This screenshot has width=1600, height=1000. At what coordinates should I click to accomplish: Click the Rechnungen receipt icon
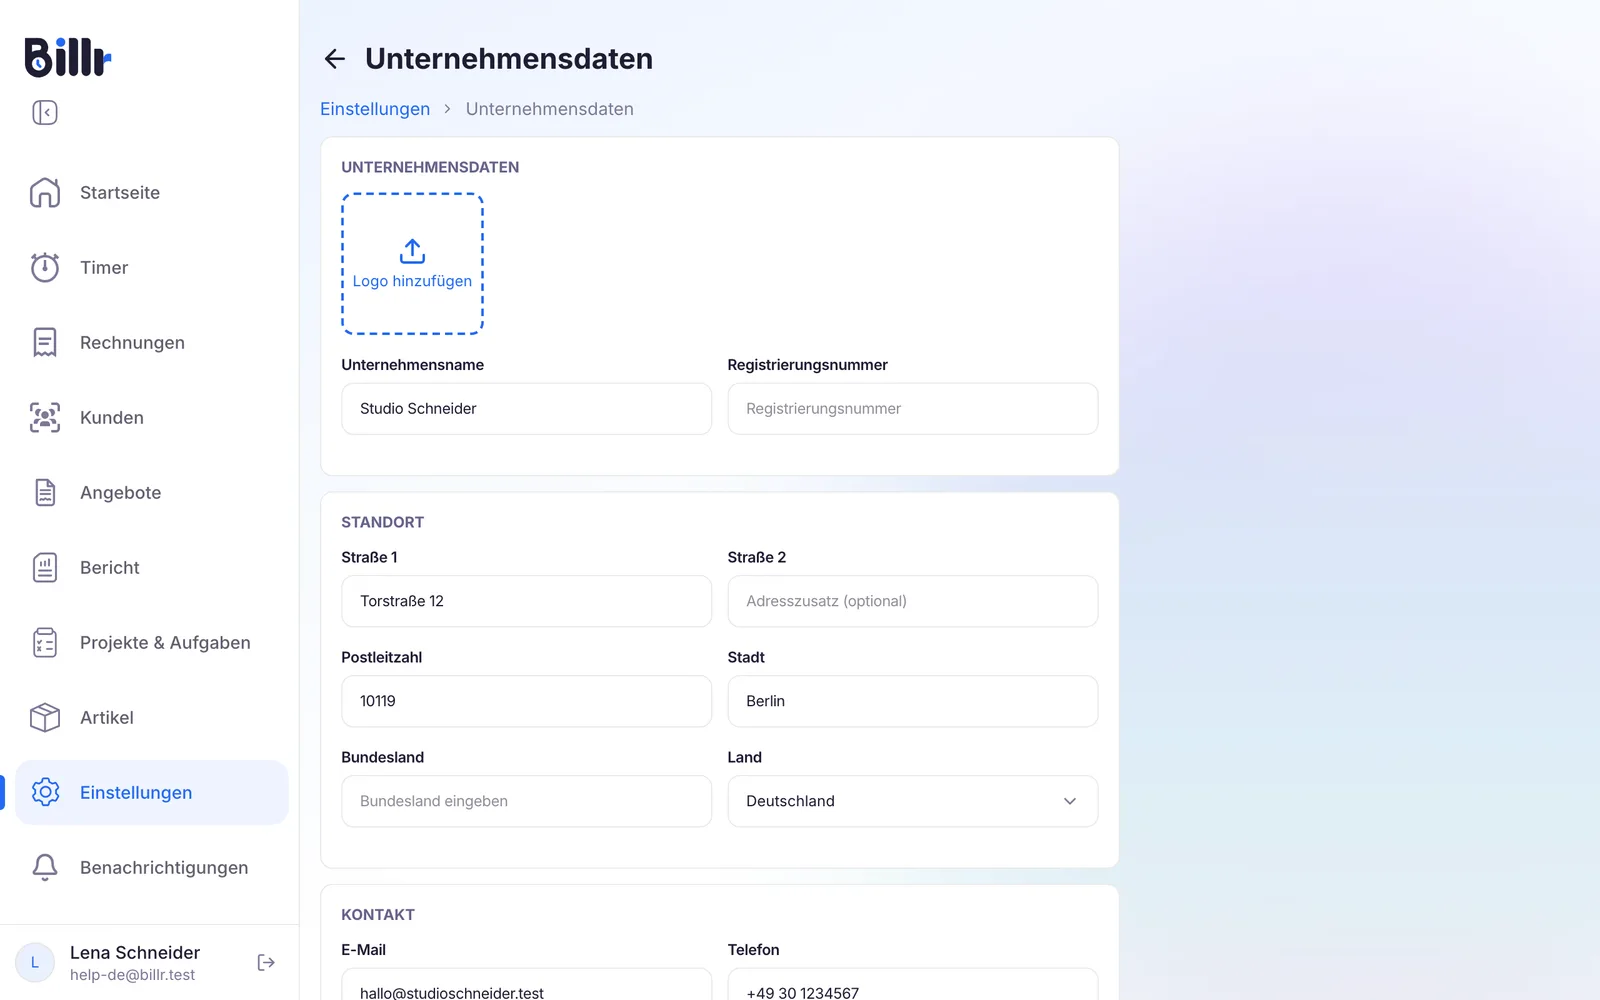coord(45,342)
